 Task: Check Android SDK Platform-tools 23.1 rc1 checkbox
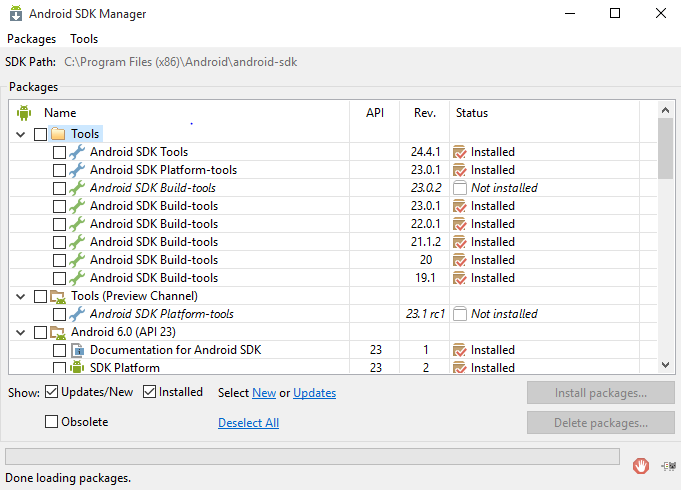pyautogui.click(x=59, y=315)
